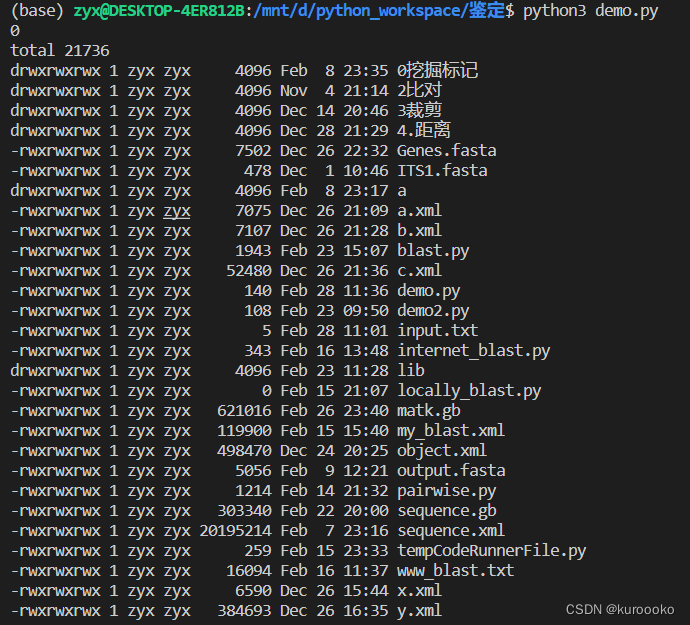Click the file name ITS1.fasta

point(442,170)
